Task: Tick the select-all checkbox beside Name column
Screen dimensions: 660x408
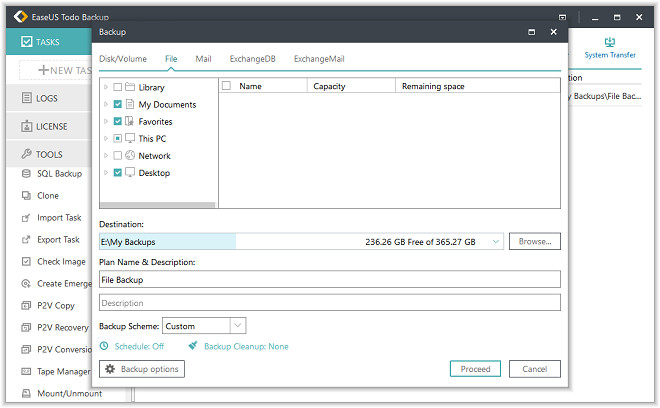Action: coord(226,86)
